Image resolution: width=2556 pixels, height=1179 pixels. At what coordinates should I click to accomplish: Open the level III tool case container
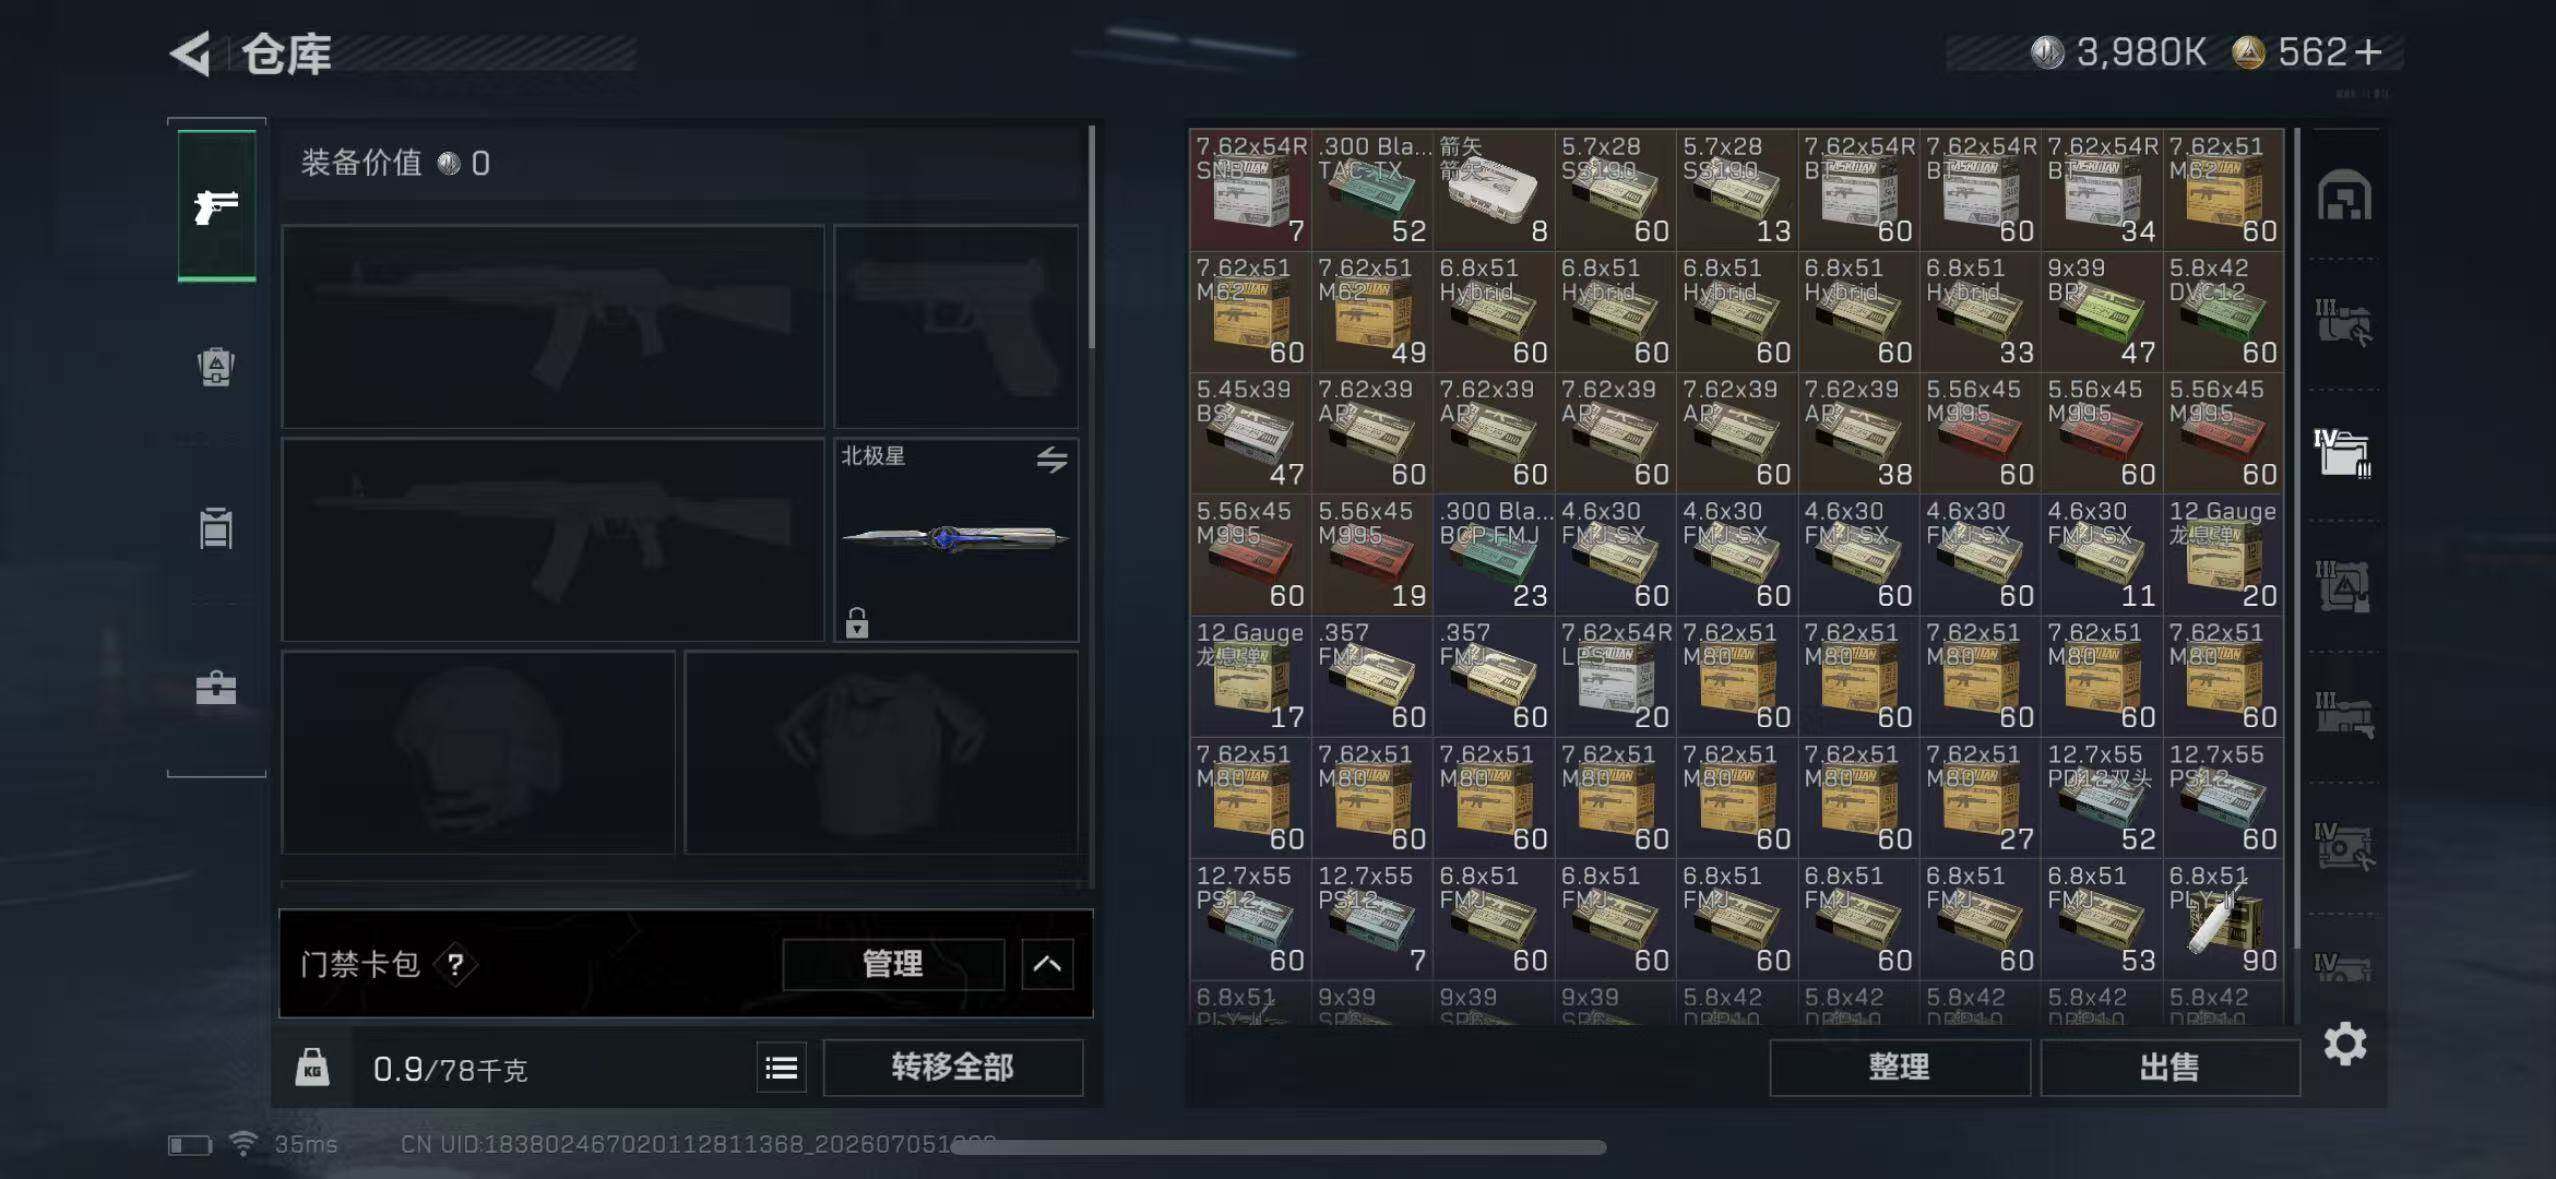click(x=2344, y=323)
